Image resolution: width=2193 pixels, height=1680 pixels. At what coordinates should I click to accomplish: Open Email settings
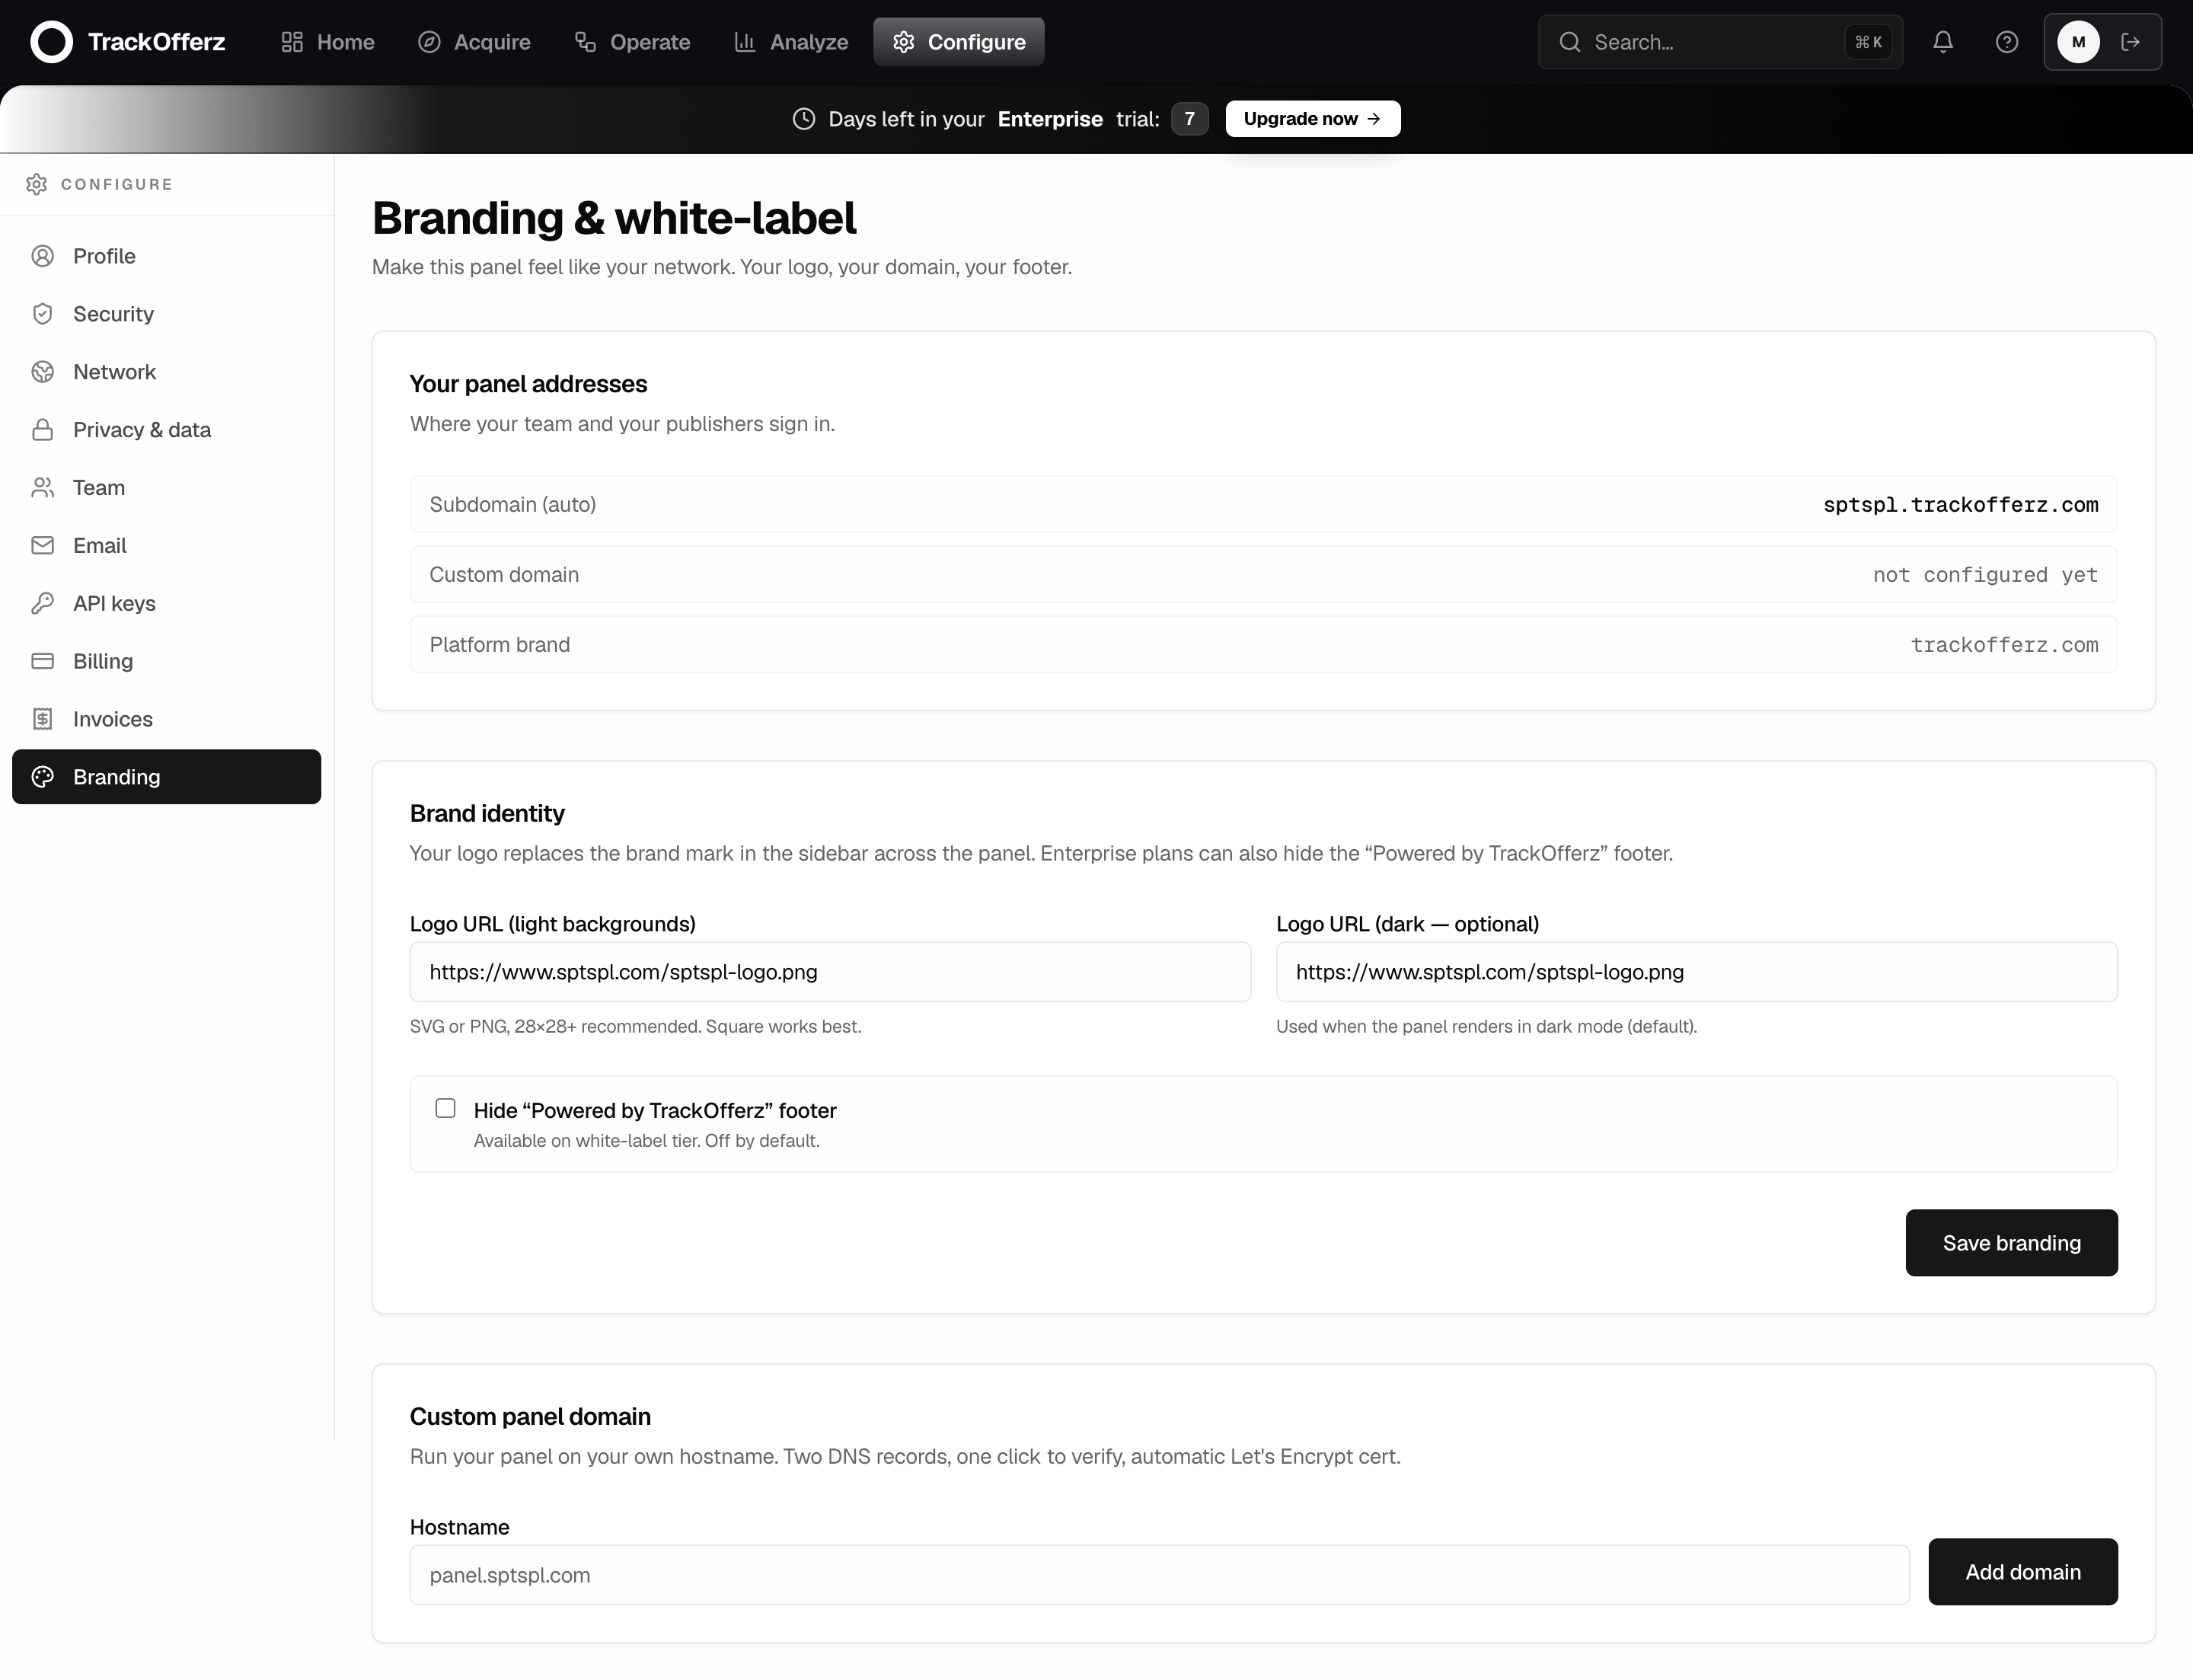(x=167, y=546)
